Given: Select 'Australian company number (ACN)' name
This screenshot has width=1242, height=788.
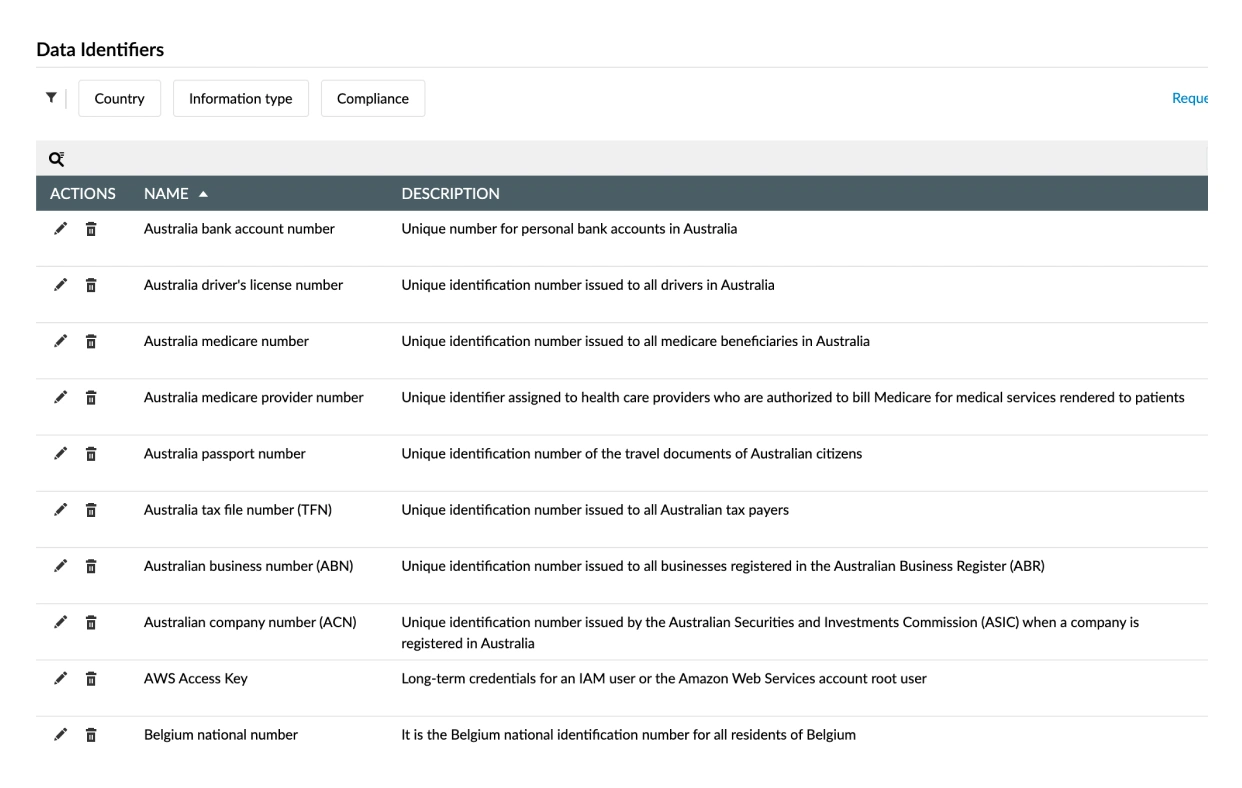Looking at the screenshot, I should 250,622.
